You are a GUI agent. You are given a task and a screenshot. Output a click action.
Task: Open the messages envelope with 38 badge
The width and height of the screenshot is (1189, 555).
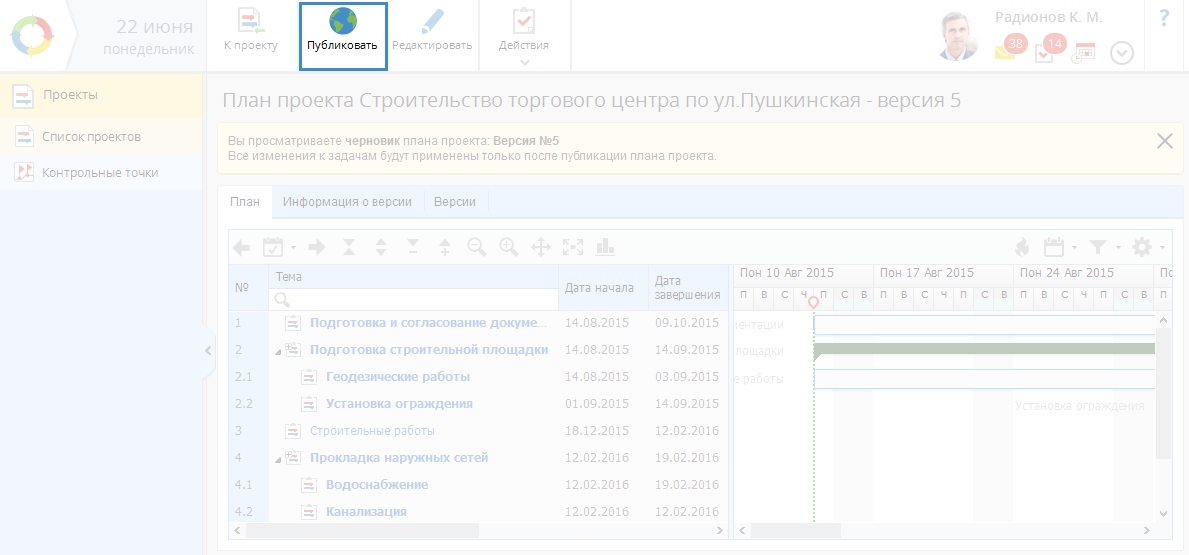tap(1007, 51)
